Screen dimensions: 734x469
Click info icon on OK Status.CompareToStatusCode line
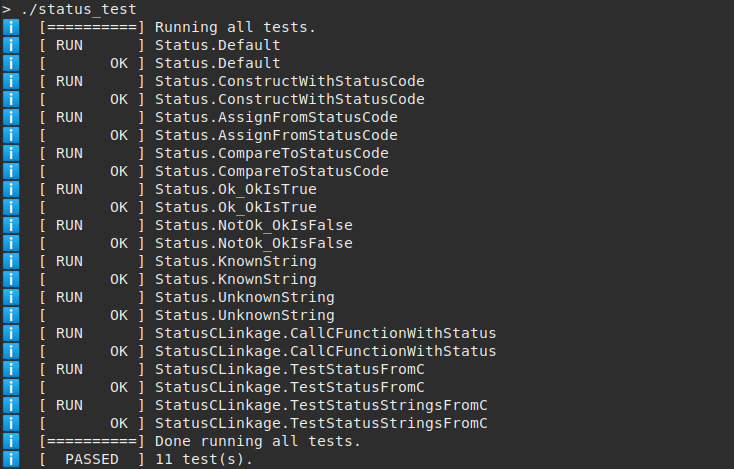[12, 171]
